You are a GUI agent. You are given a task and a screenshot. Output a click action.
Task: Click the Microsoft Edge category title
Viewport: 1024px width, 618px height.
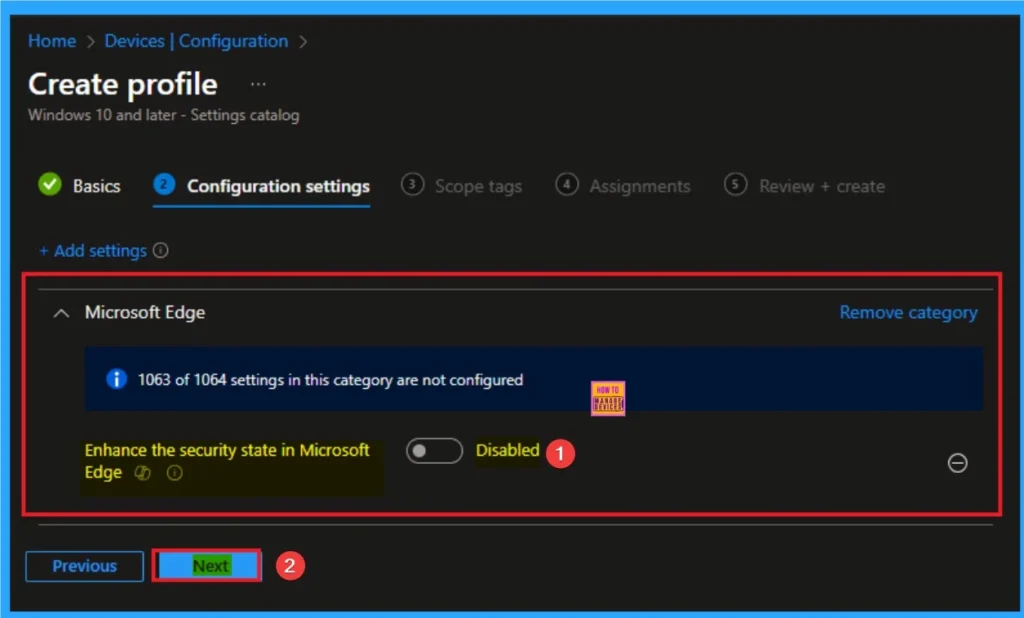click(x=145, y=312)
